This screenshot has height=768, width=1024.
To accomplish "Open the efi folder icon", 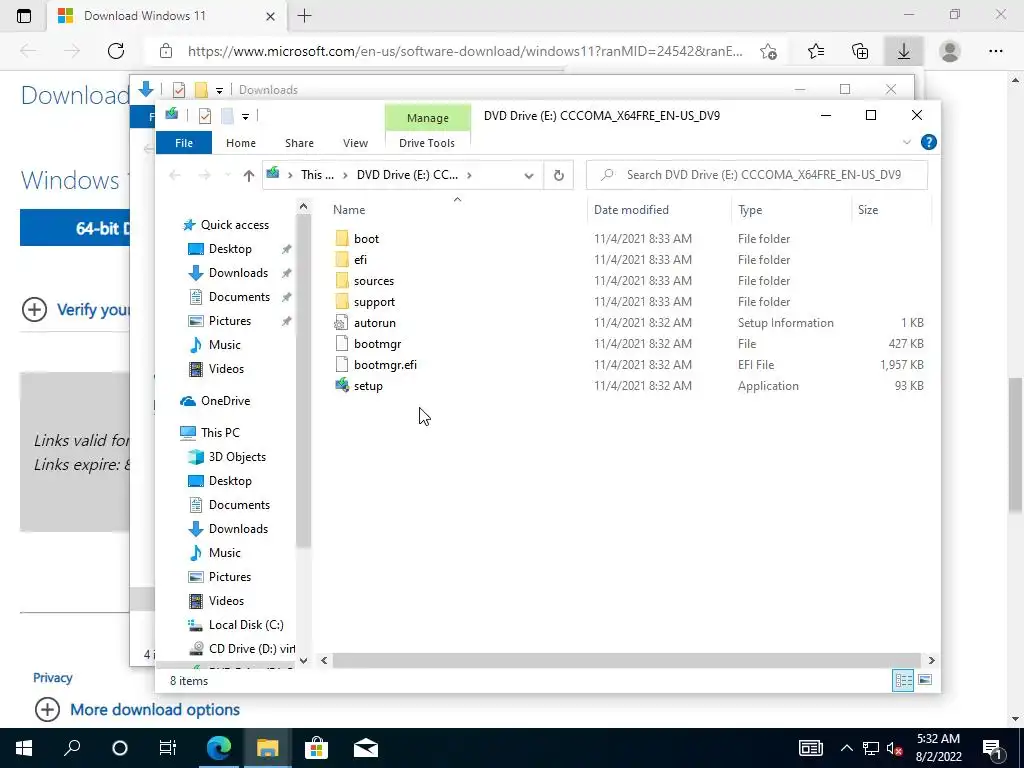I will pyautogui.click(x=342, y=260).
